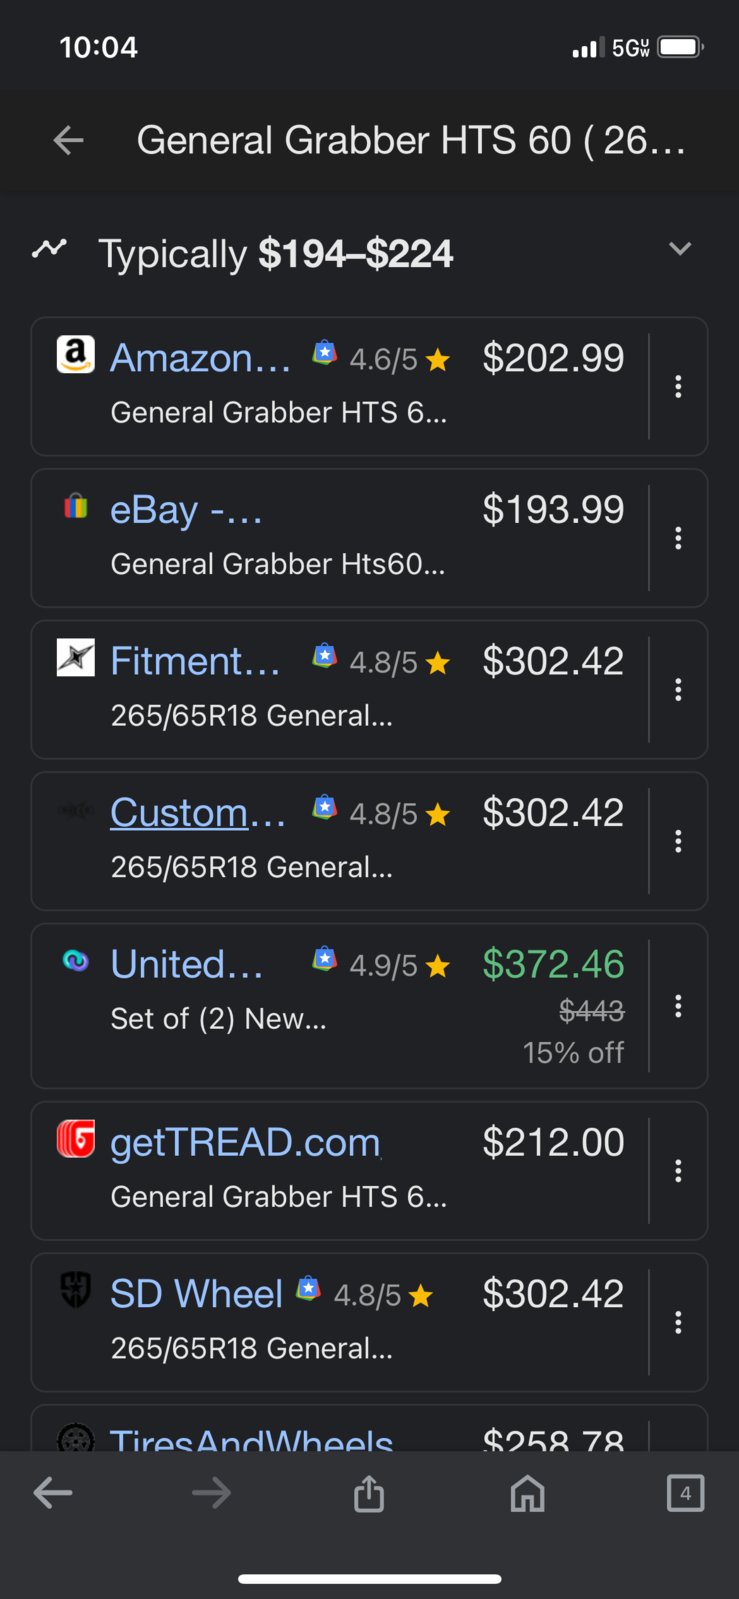
Task: Expand the Typically $194–$224 price range chevron
Action: [680, 249]
